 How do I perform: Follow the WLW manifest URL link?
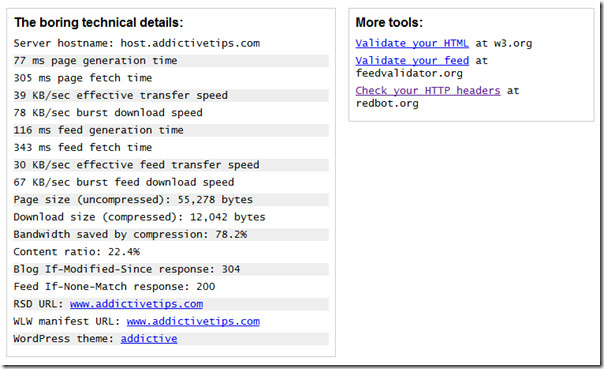pos(193,321)
